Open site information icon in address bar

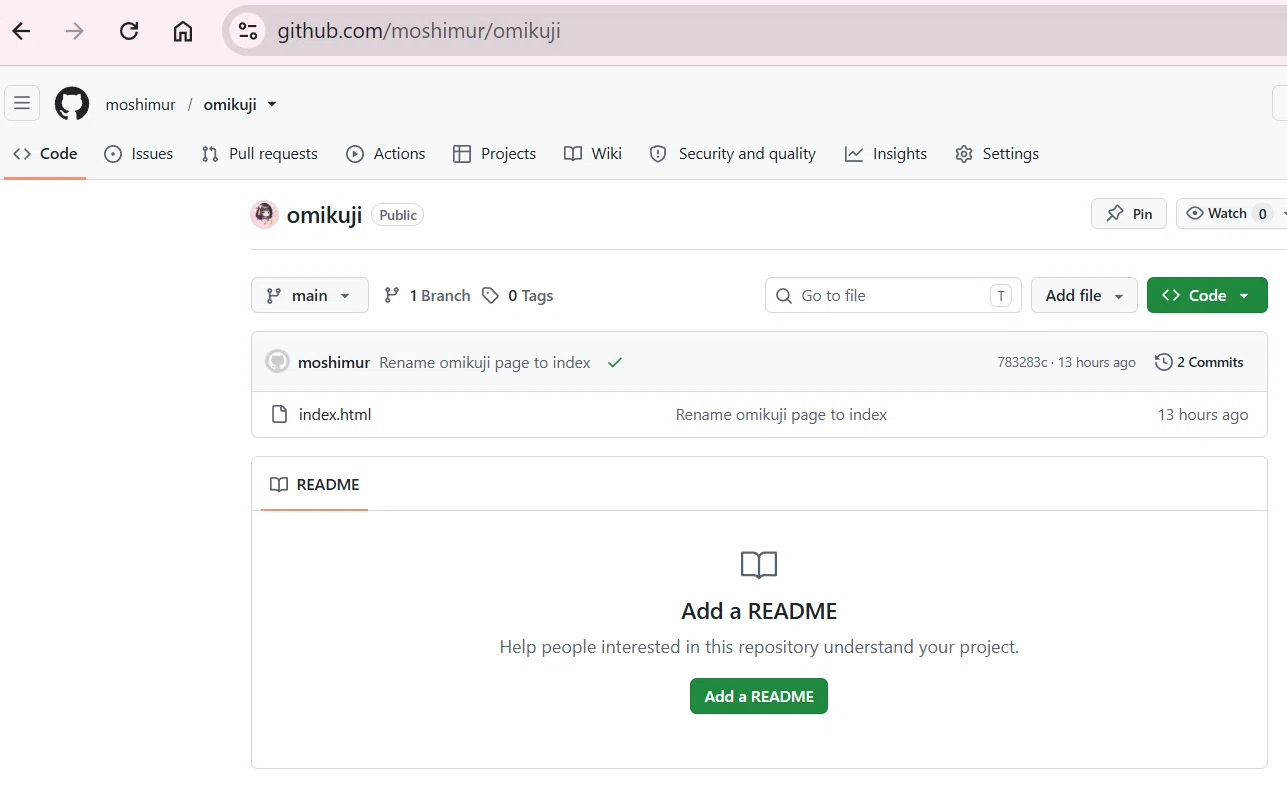point(247,31)
